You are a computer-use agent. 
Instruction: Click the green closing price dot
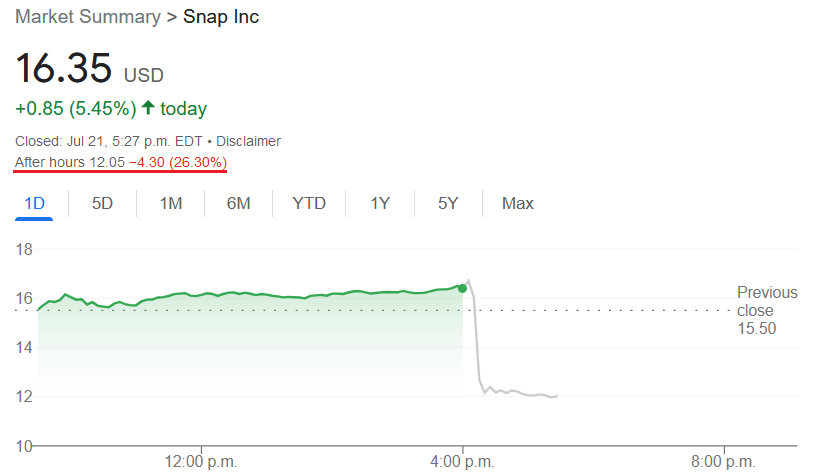tap(462, 288)
